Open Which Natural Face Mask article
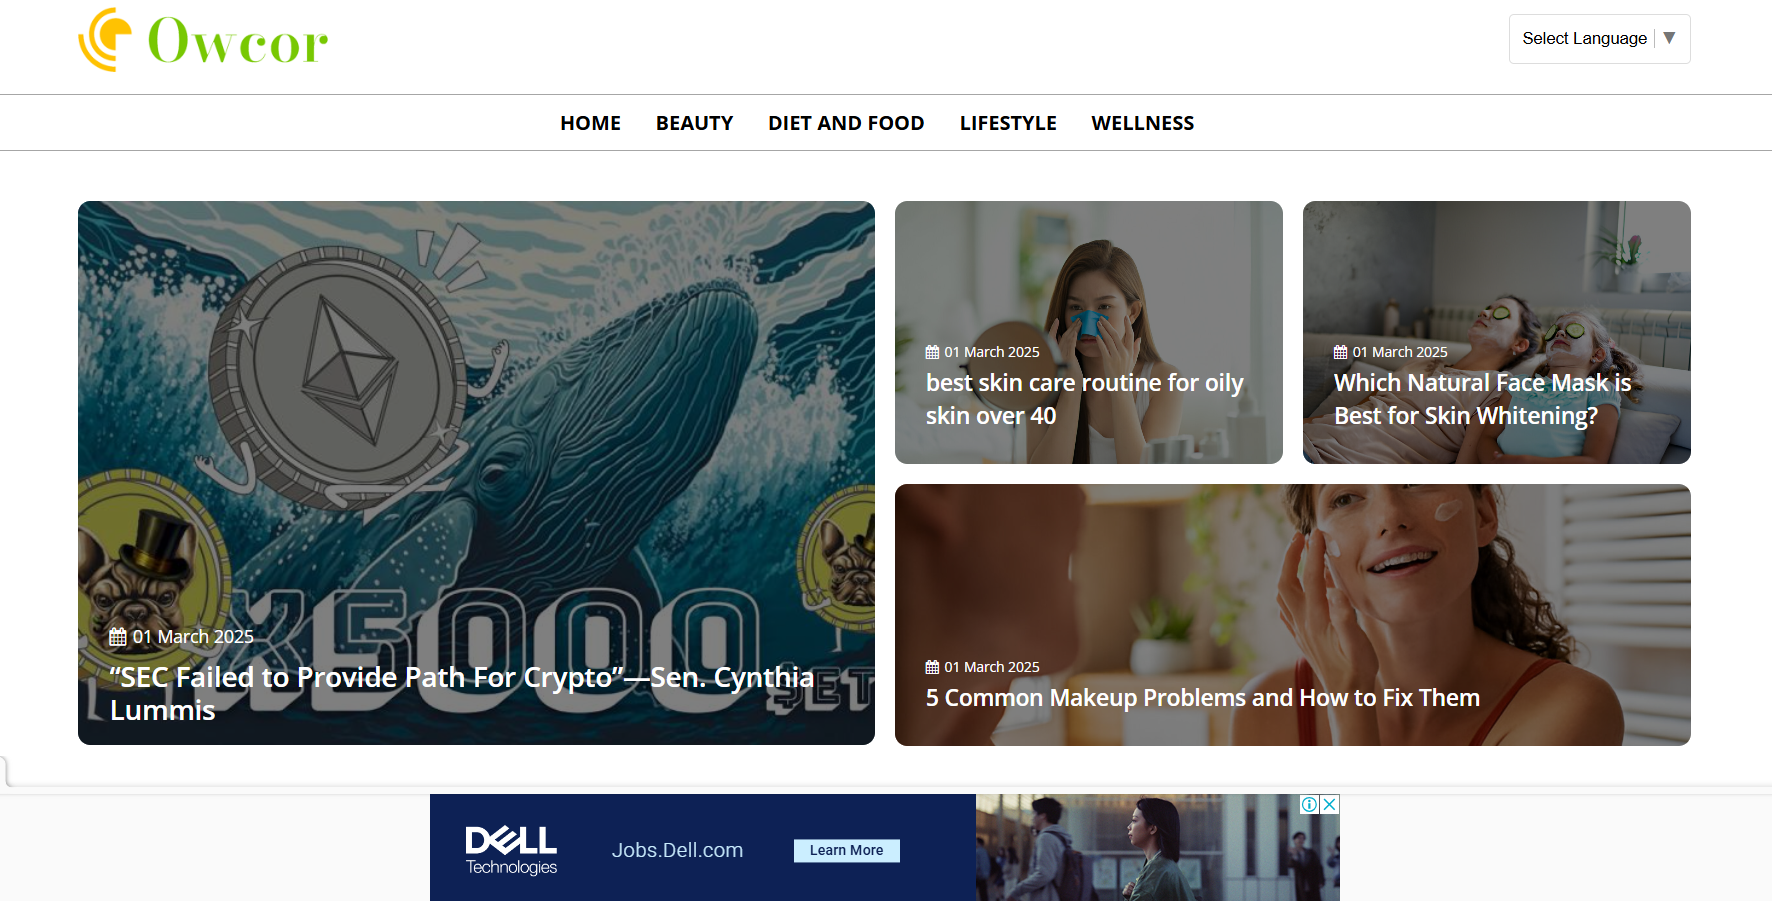Image resolution: width=1772 pixels, height=901 pixels. [x=1482, y=399]
